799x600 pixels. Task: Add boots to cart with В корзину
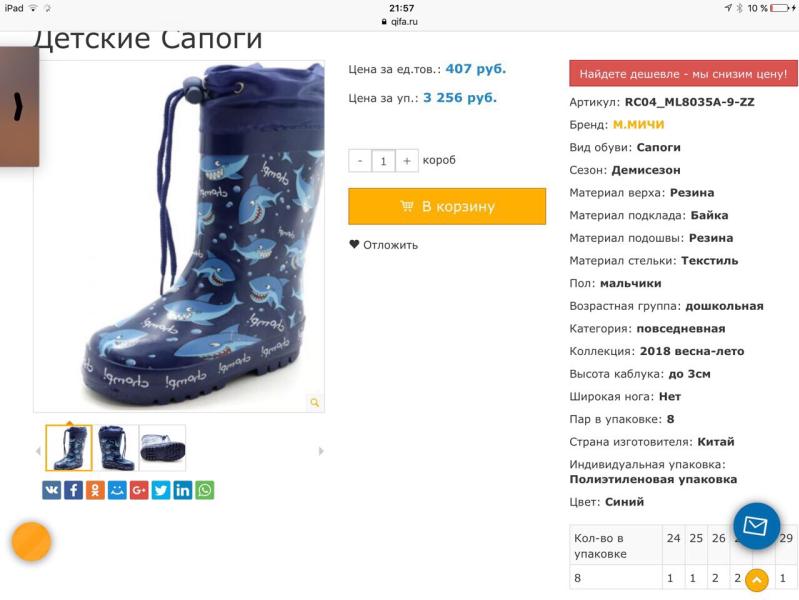coord(447,206)
